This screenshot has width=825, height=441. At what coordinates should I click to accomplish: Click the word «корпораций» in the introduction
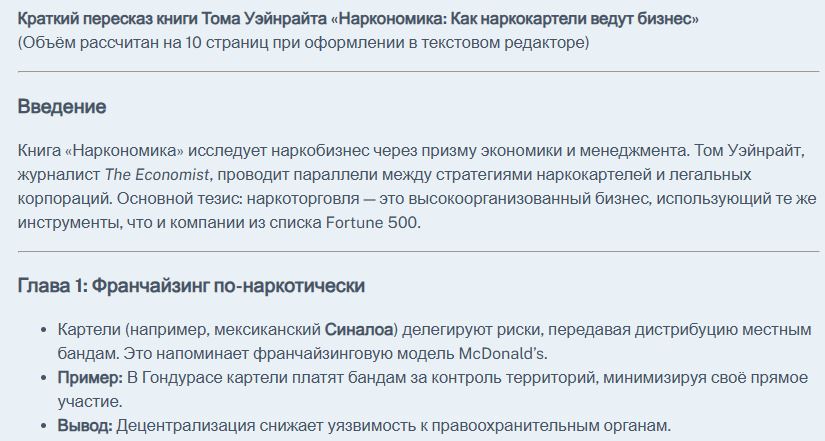[x=63, y=199]
